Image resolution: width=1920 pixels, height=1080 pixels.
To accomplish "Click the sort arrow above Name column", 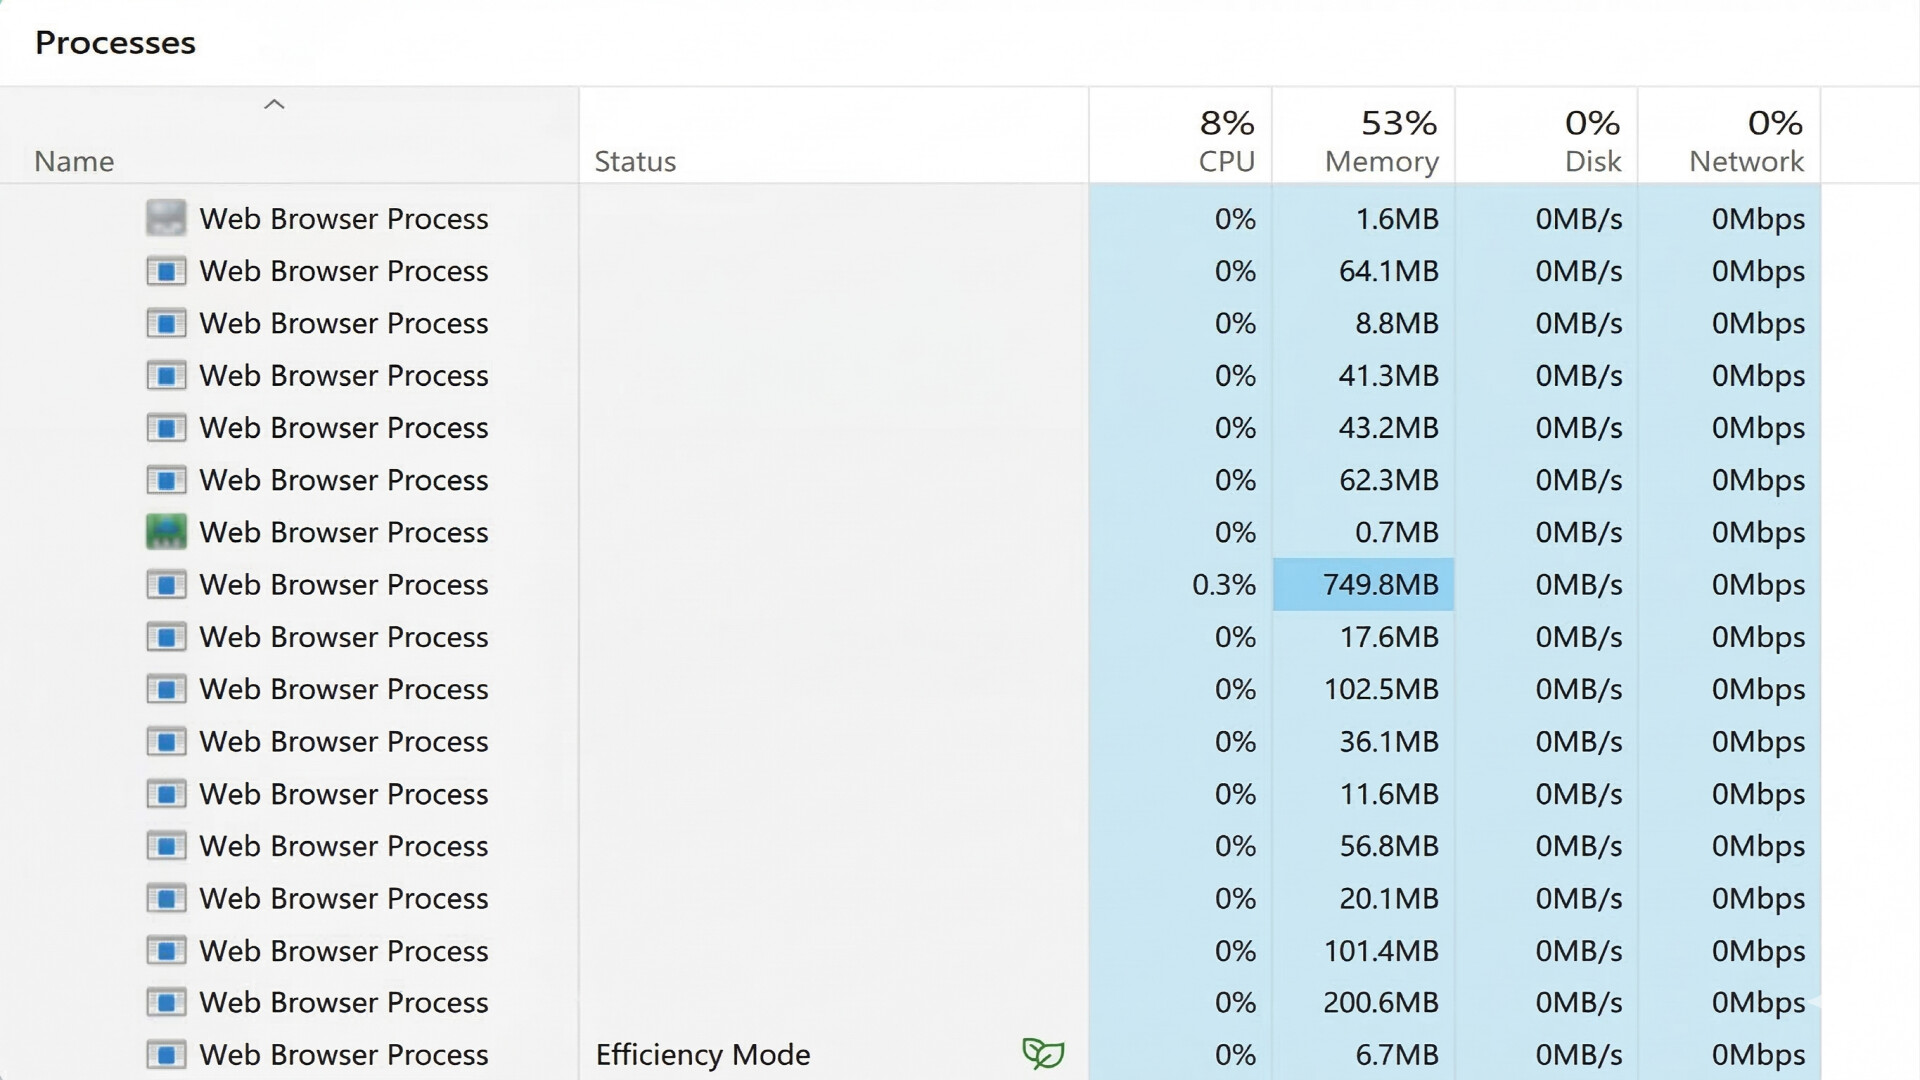I will pos(274,104).
